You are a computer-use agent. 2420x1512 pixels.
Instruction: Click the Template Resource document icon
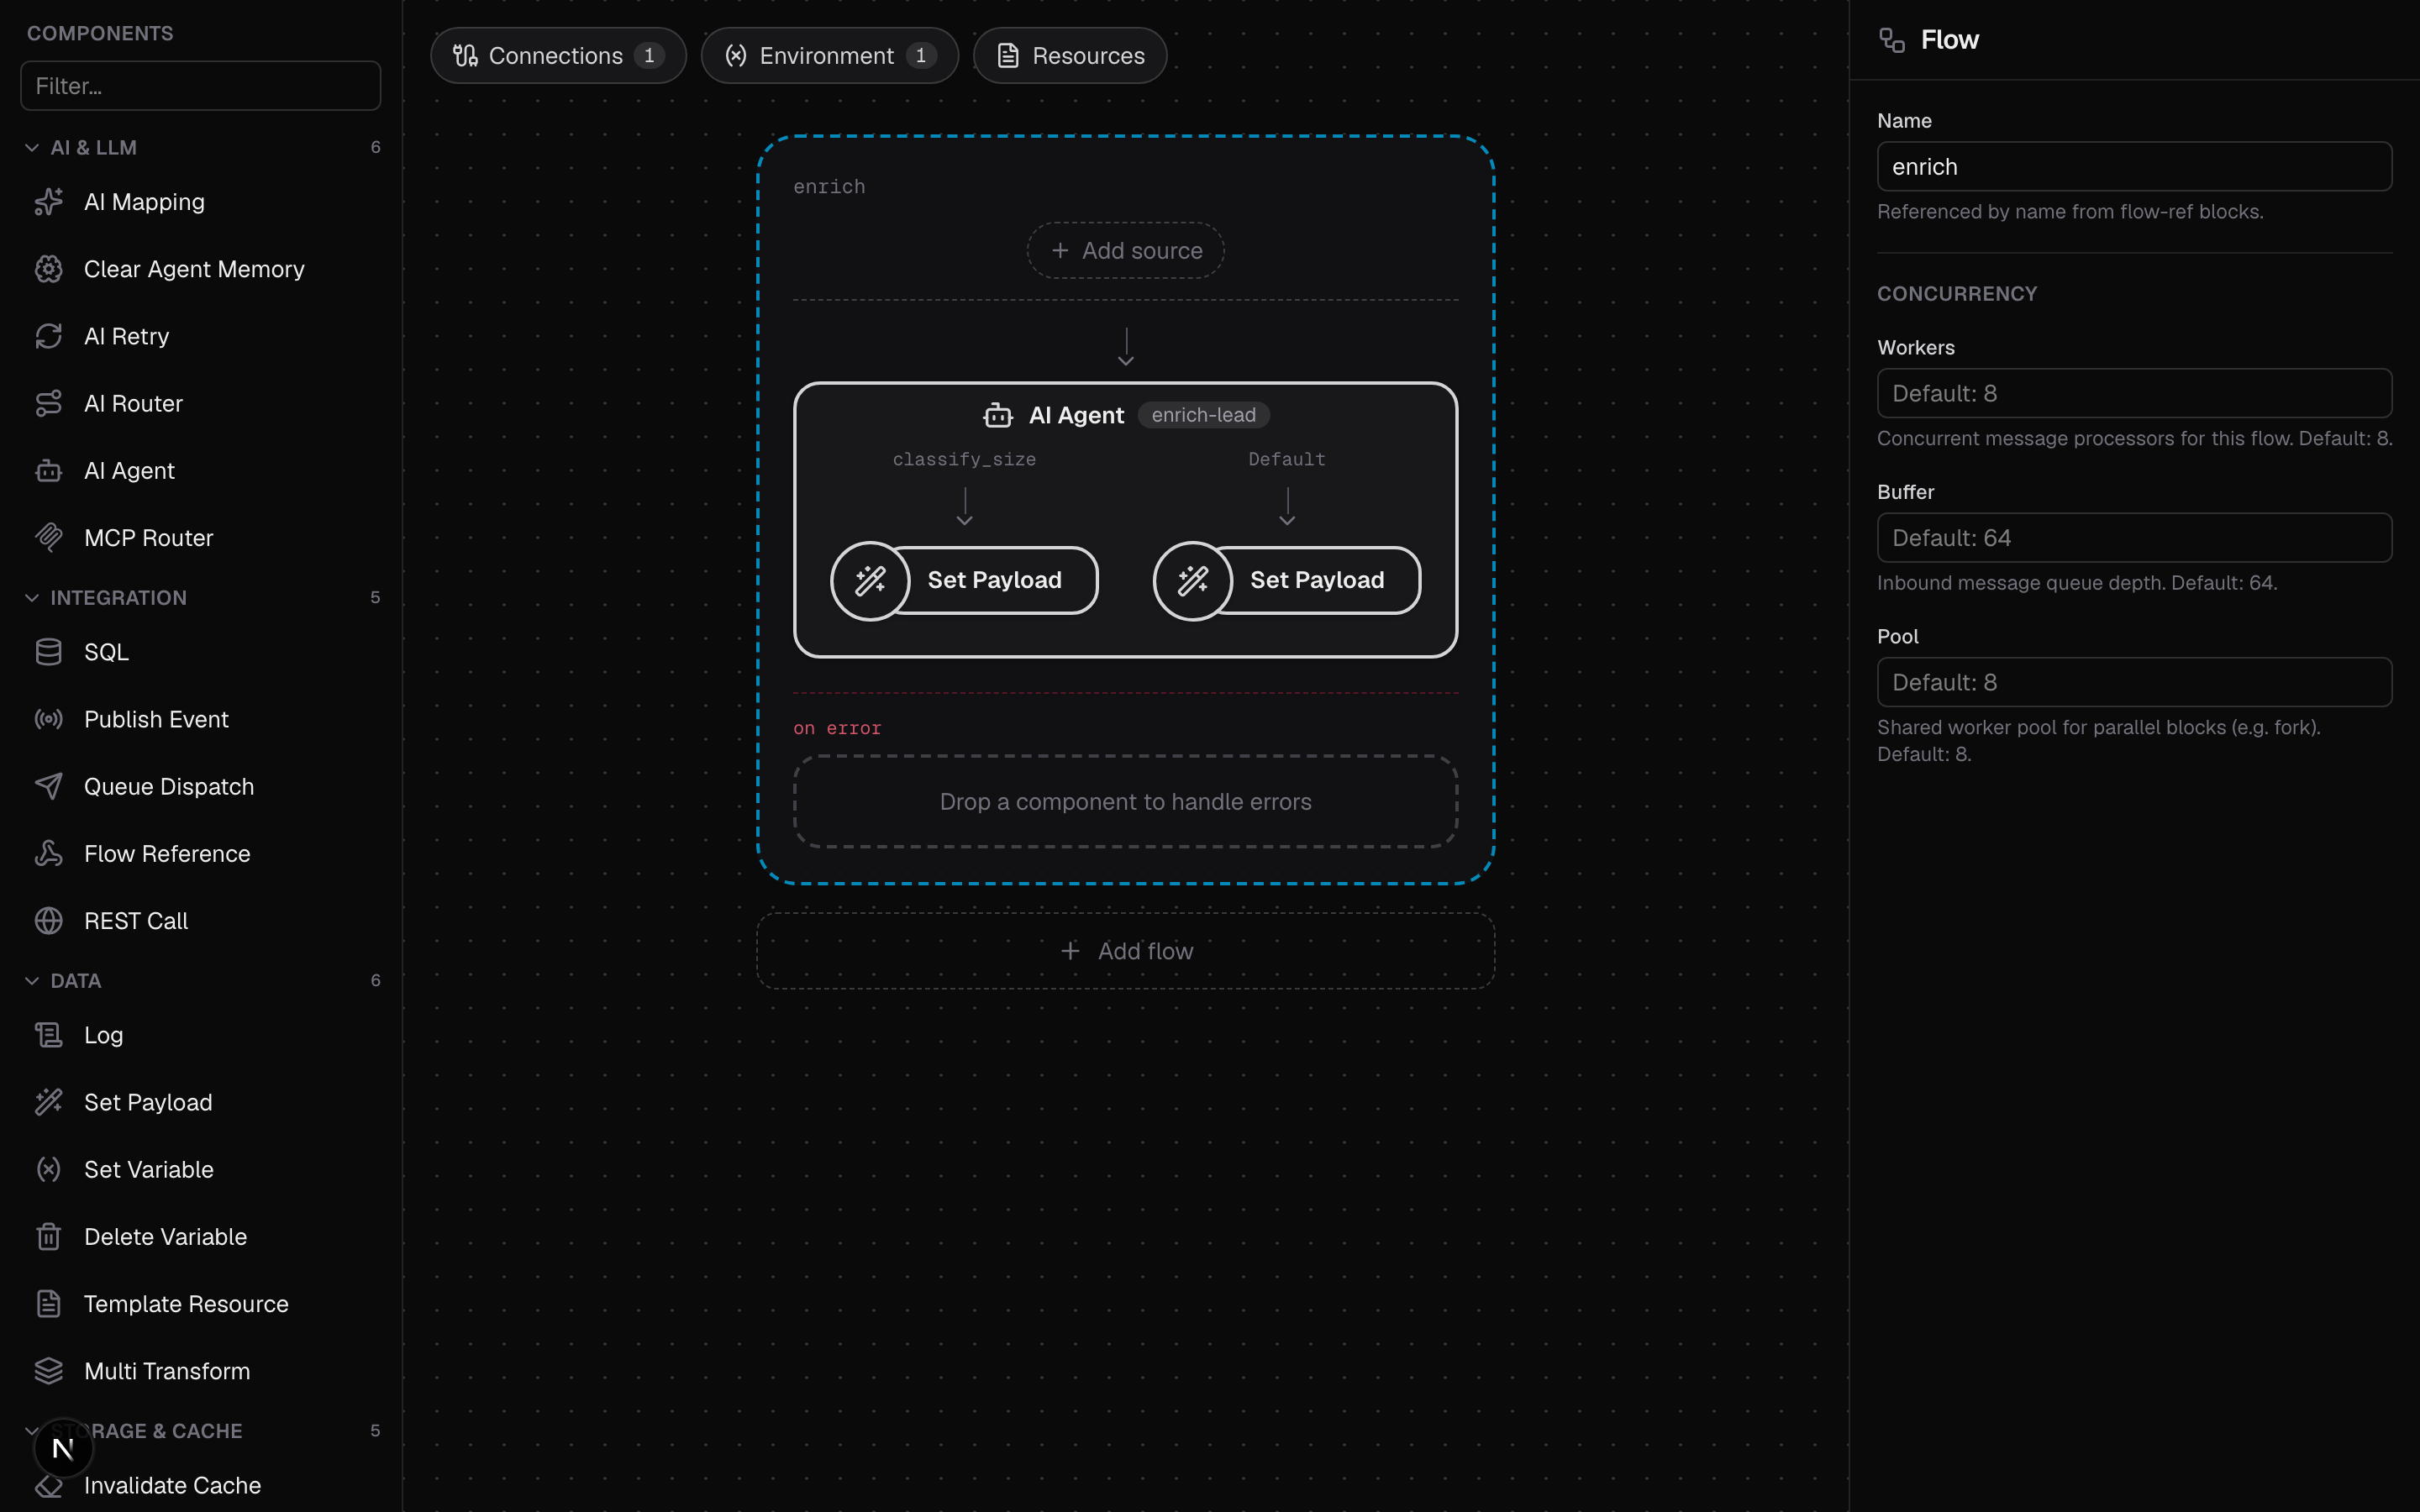[x=48, y=1303]
